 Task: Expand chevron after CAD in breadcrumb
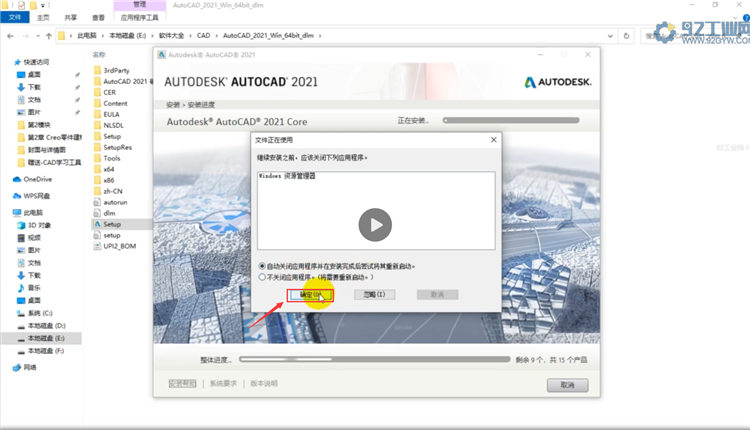coord(217,35)
